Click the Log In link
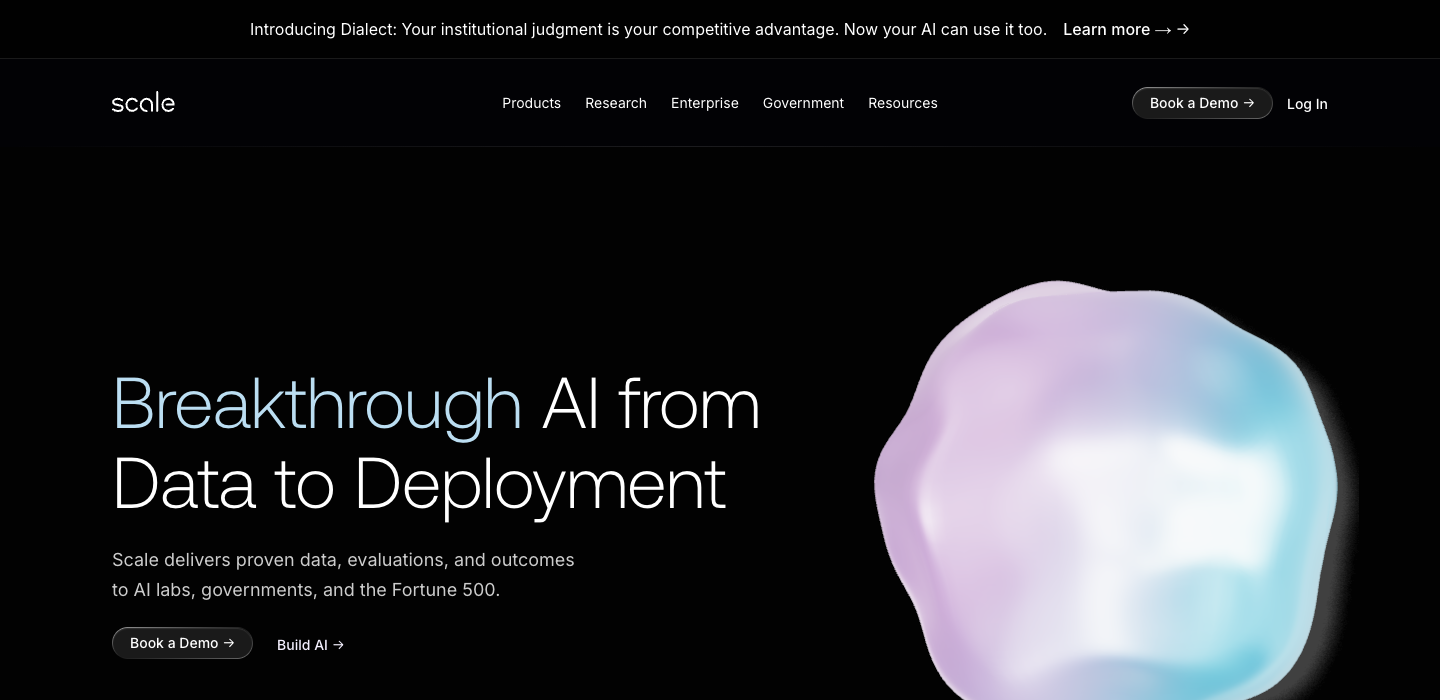 pyautogui.click(x=1307, y=104)
